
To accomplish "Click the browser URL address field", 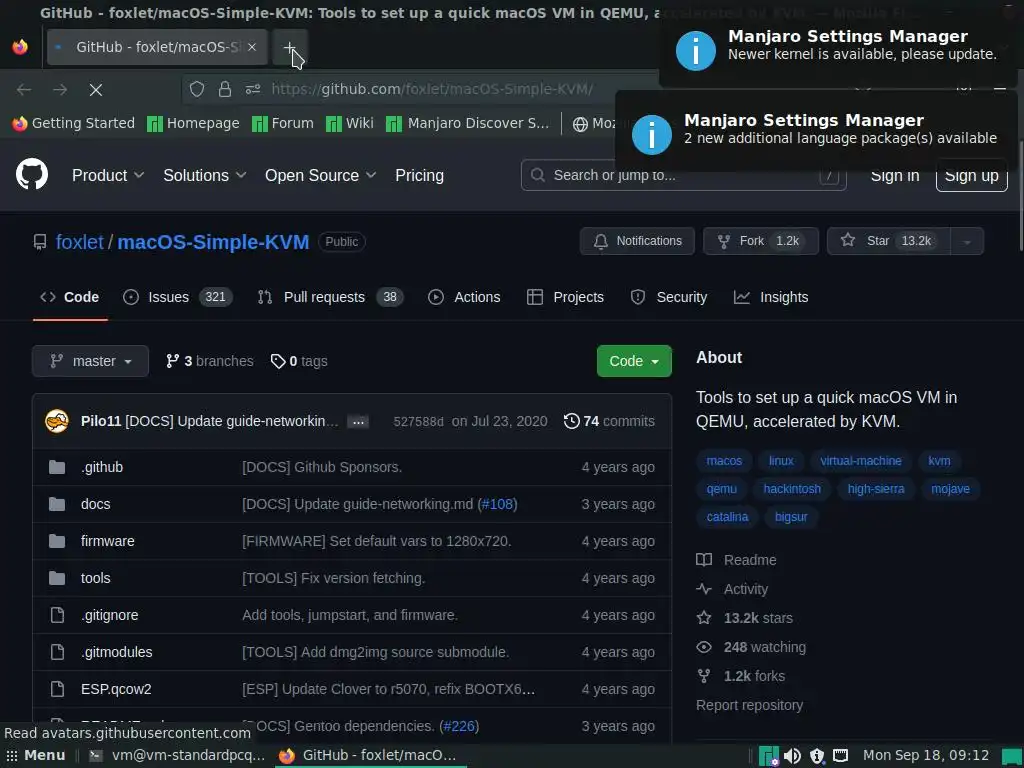I will coord(432,89).
